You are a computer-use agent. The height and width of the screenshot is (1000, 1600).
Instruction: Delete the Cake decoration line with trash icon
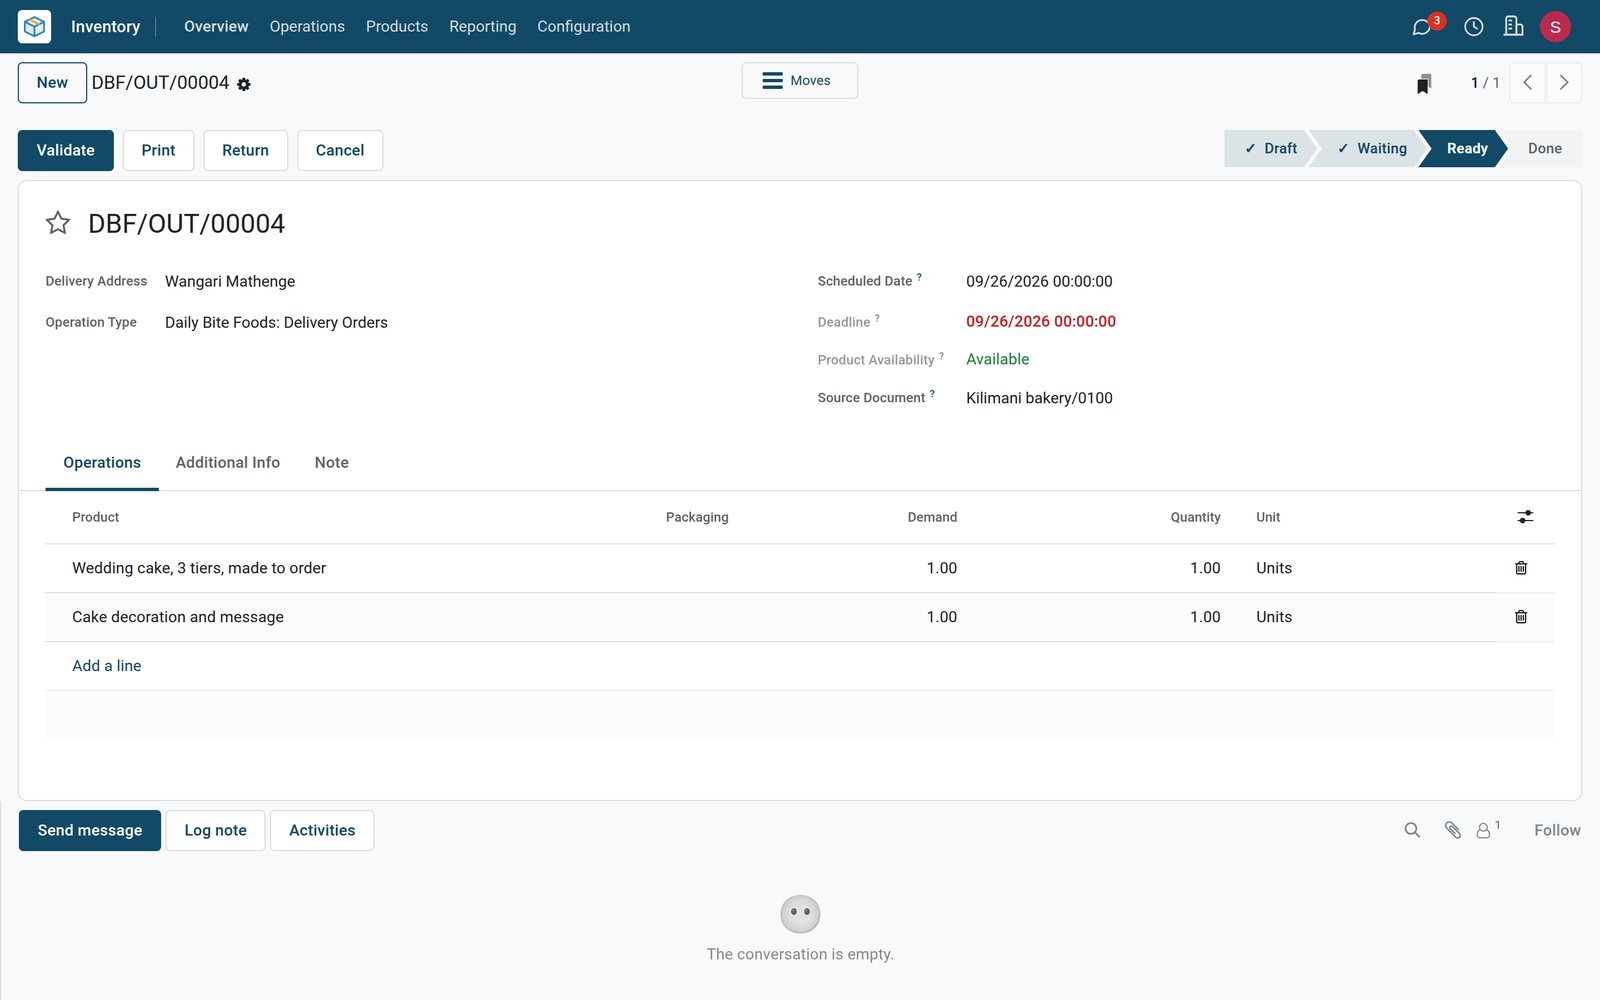(x=1521, y=617)
